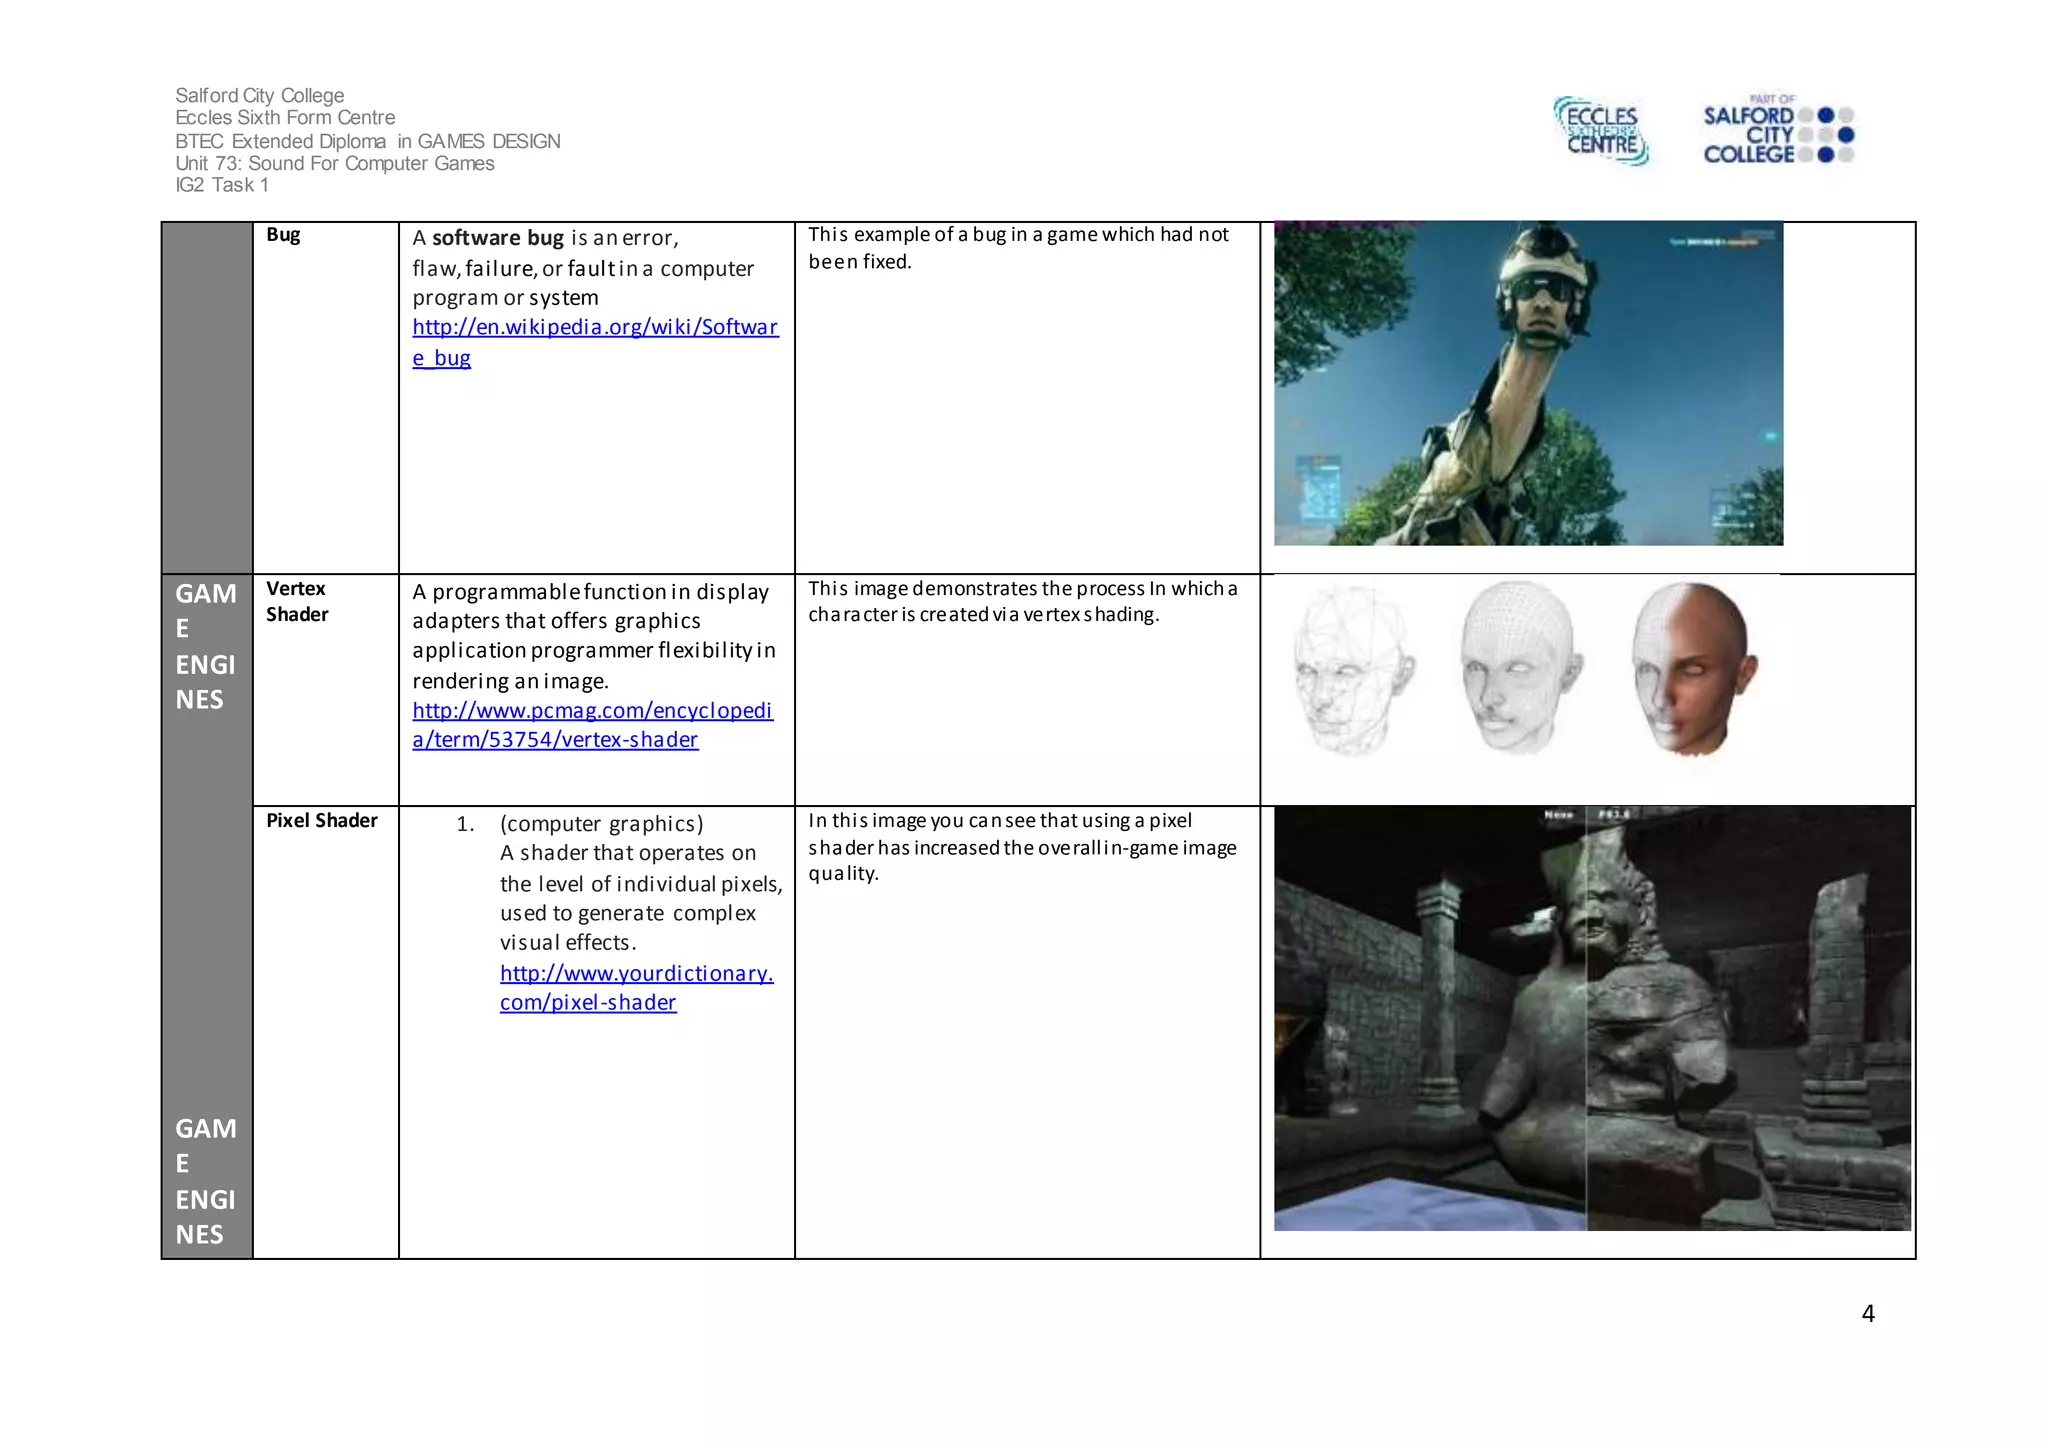This screenshot has height=1448, width=2048.
Task: Click the 'Unit 73: Sound For Computer Games' header
Action: [335, 163]
